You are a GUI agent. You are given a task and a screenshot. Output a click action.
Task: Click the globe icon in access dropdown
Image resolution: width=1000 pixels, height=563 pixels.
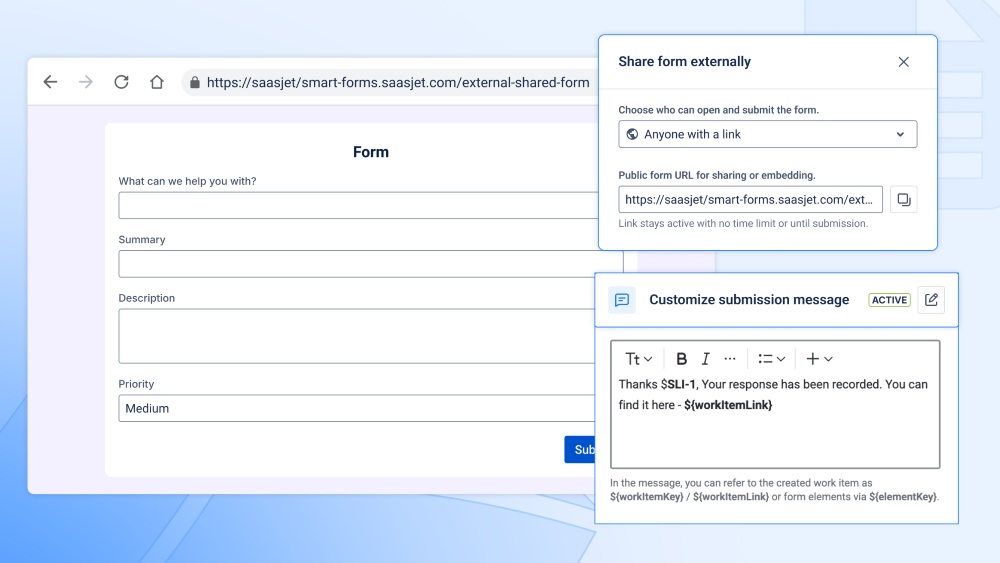(632, 134)
